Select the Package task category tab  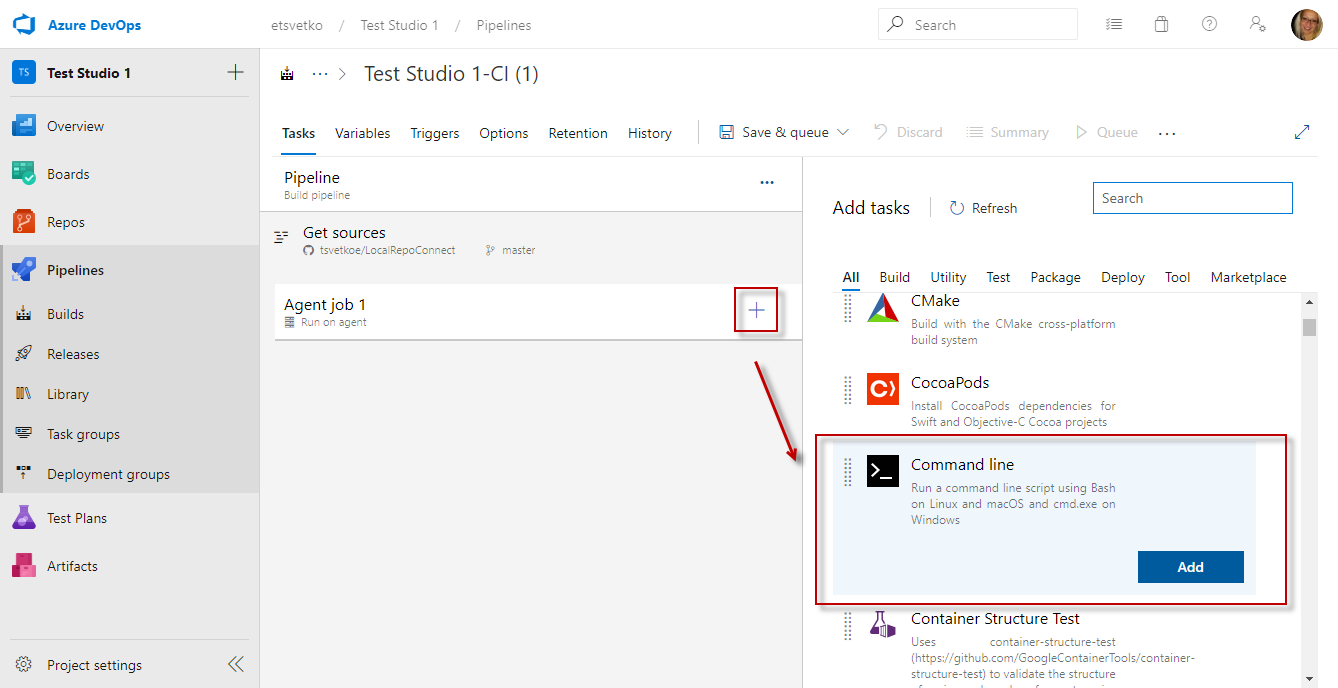(x=1056, y=277)
